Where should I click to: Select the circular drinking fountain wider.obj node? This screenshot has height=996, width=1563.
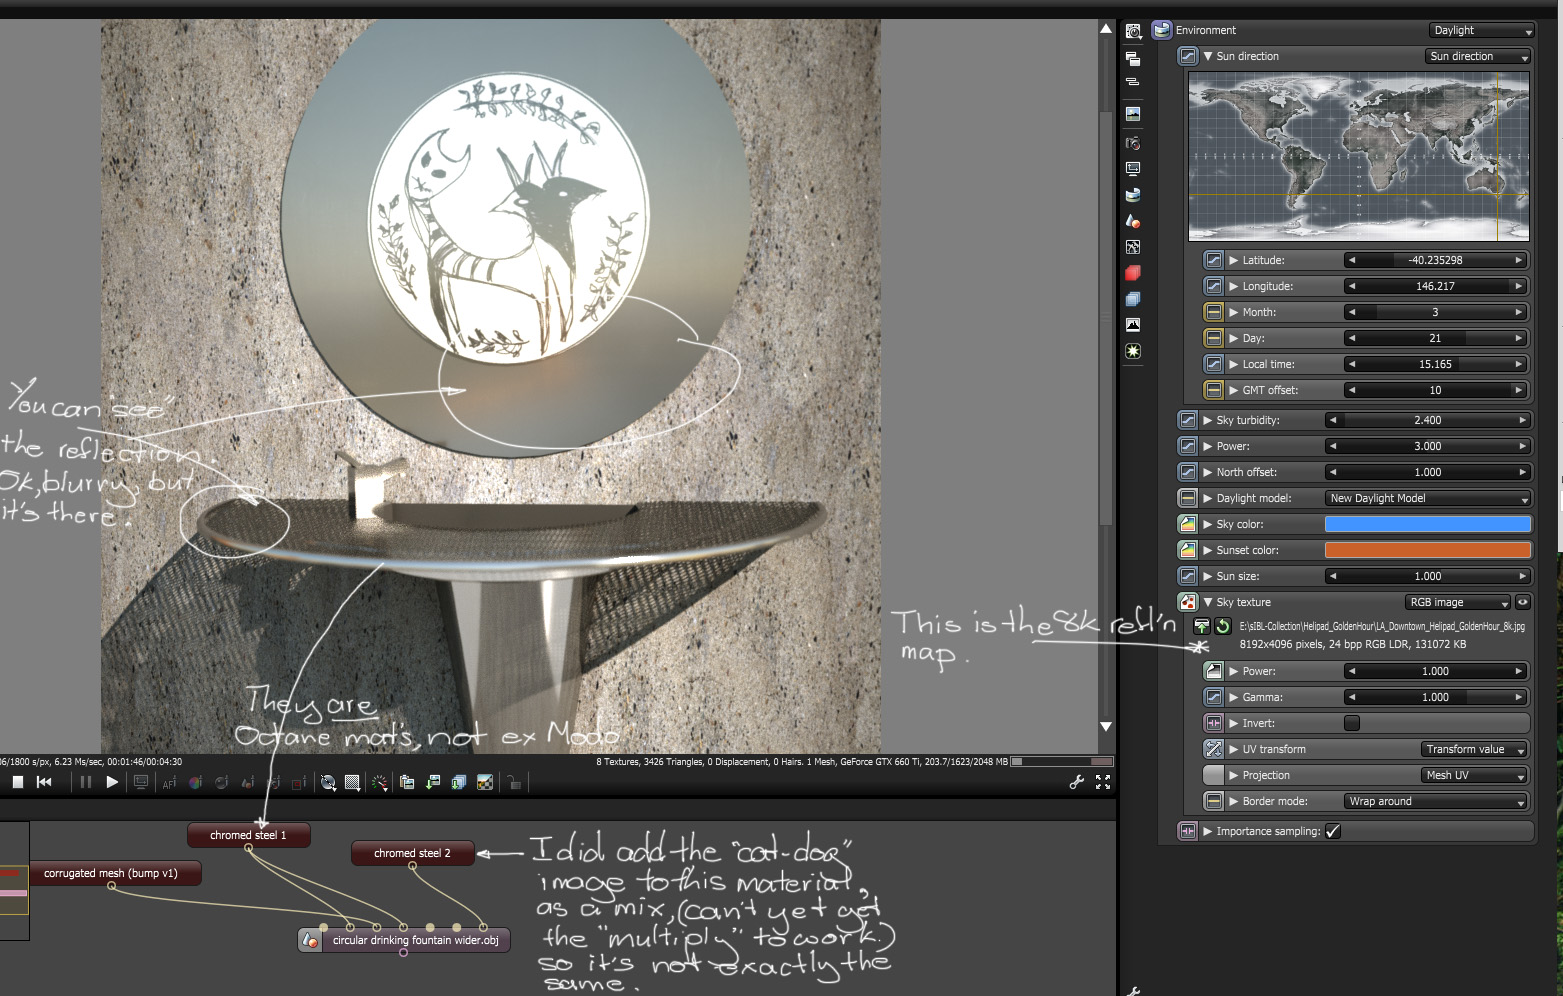pyautogui.click(x=405, y=940)
